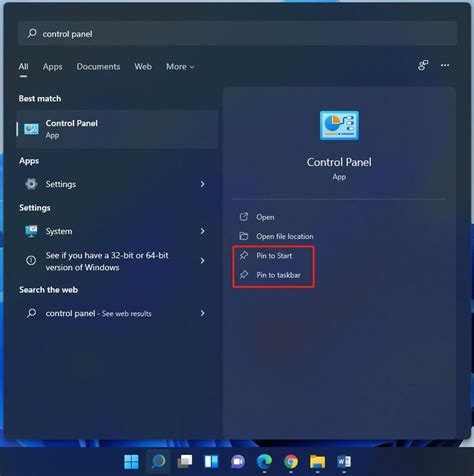
Task: Open File Explorer from the taskbar
Action: 317,462
